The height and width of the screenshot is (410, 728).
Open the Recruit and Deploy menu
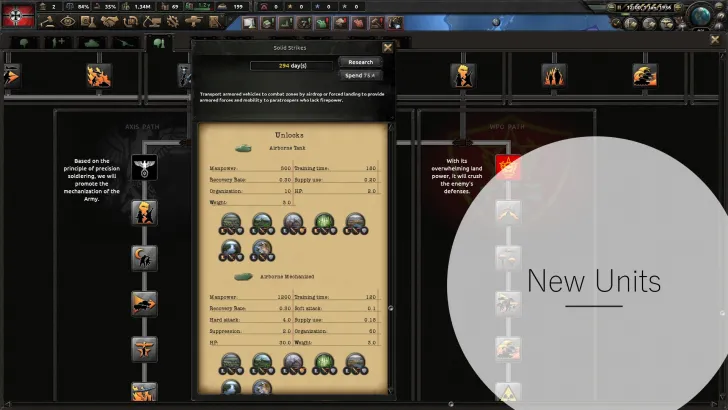click(x=193, y=21)
